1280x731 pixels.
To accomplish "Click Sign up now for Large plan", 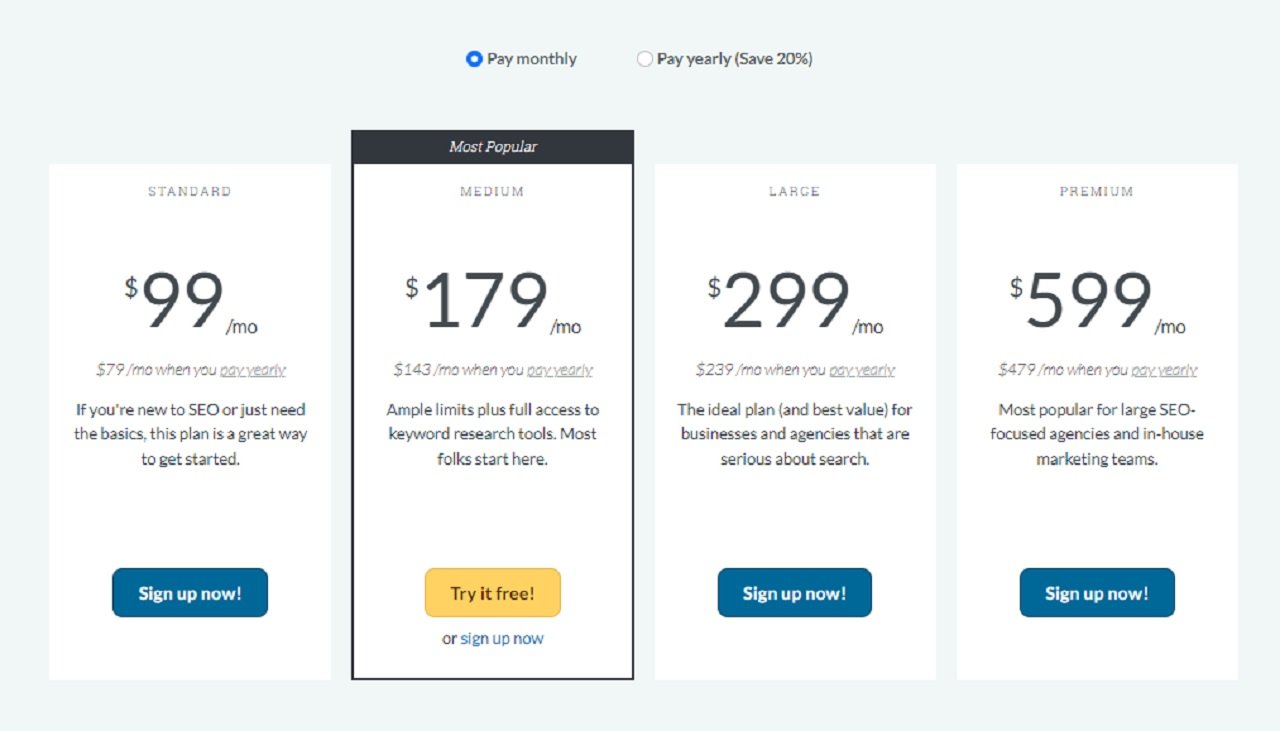I will point(794,592).
